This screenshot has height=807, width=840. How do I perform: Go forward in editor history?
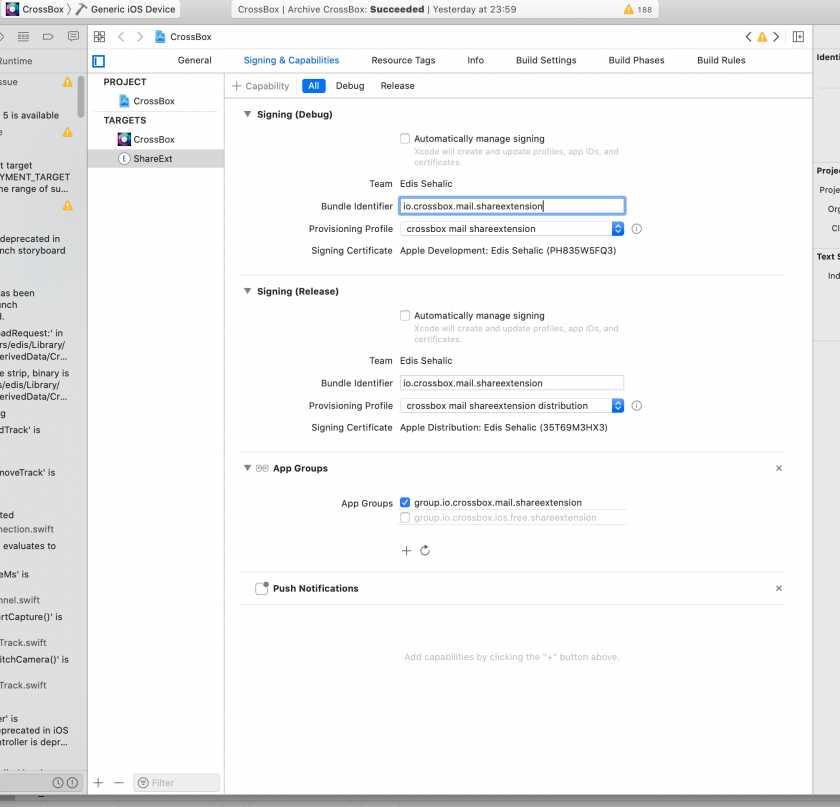tap(140, 36)
